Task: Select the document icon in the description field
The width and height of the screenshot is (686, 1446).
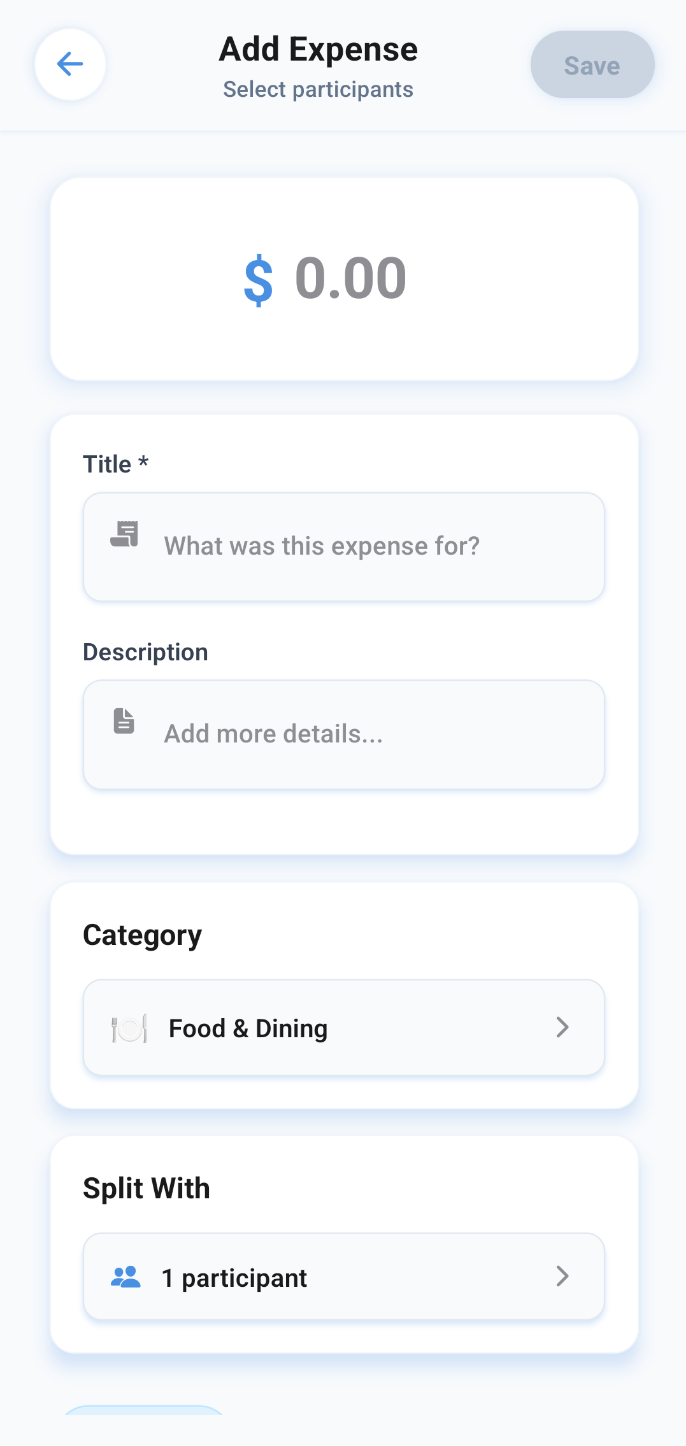Action: click(123, 720)
